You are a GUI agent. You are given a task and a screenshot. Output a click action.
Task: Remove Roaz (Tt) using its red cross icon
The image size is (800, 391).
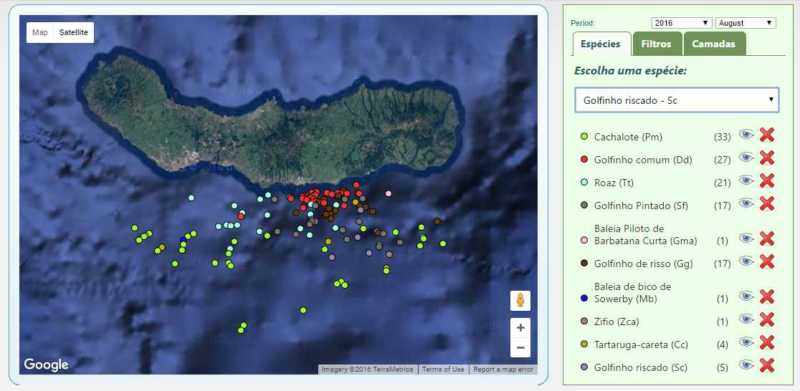(x=767, y=181)
